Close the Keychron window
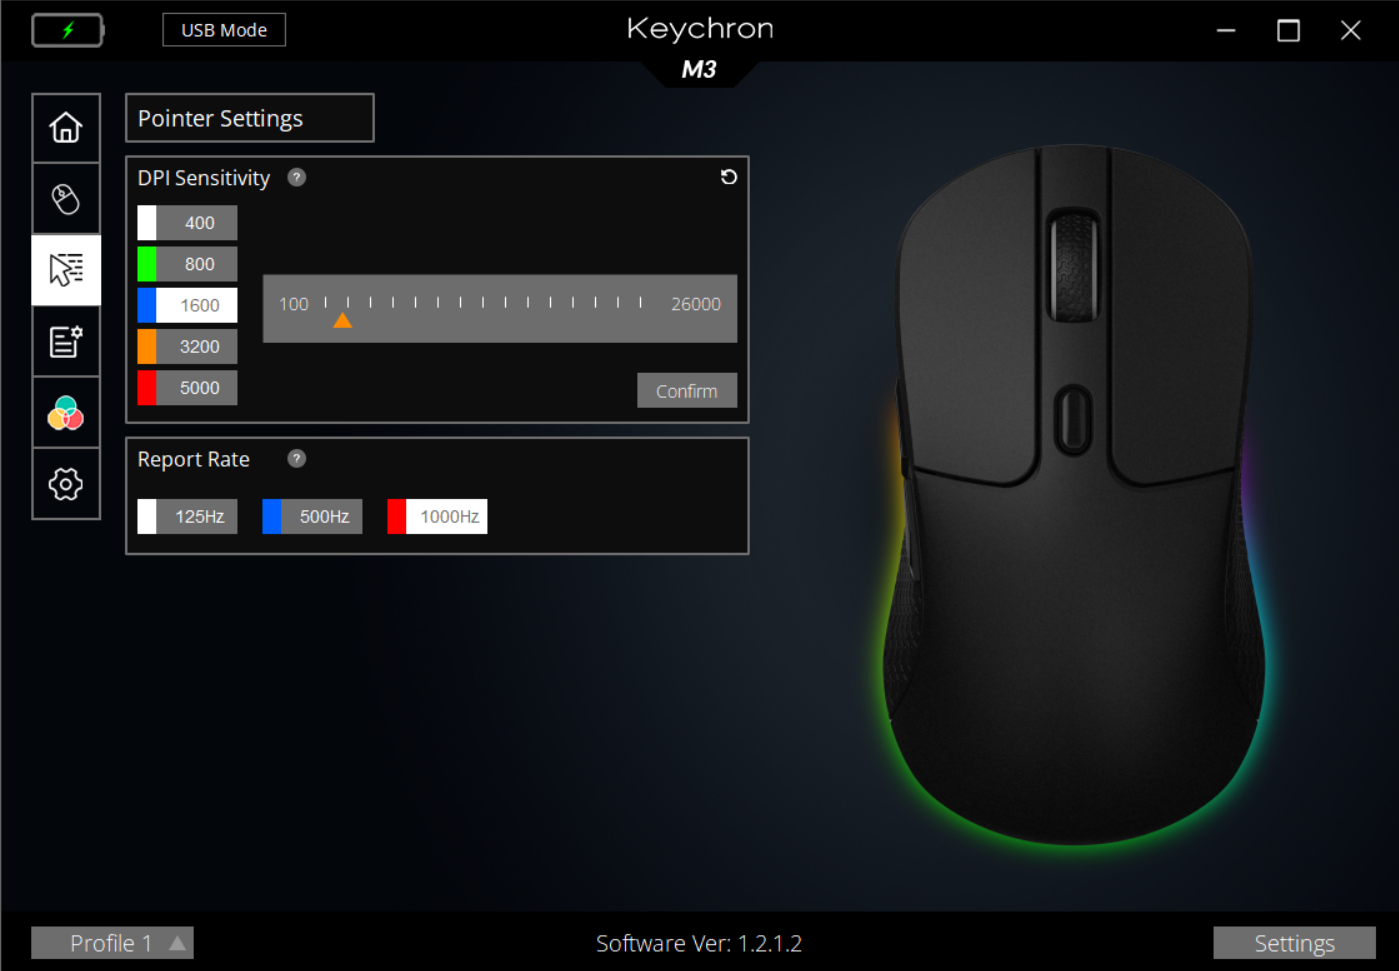1399x971 pixels. pyautogui.click(x=1350, y=31)
